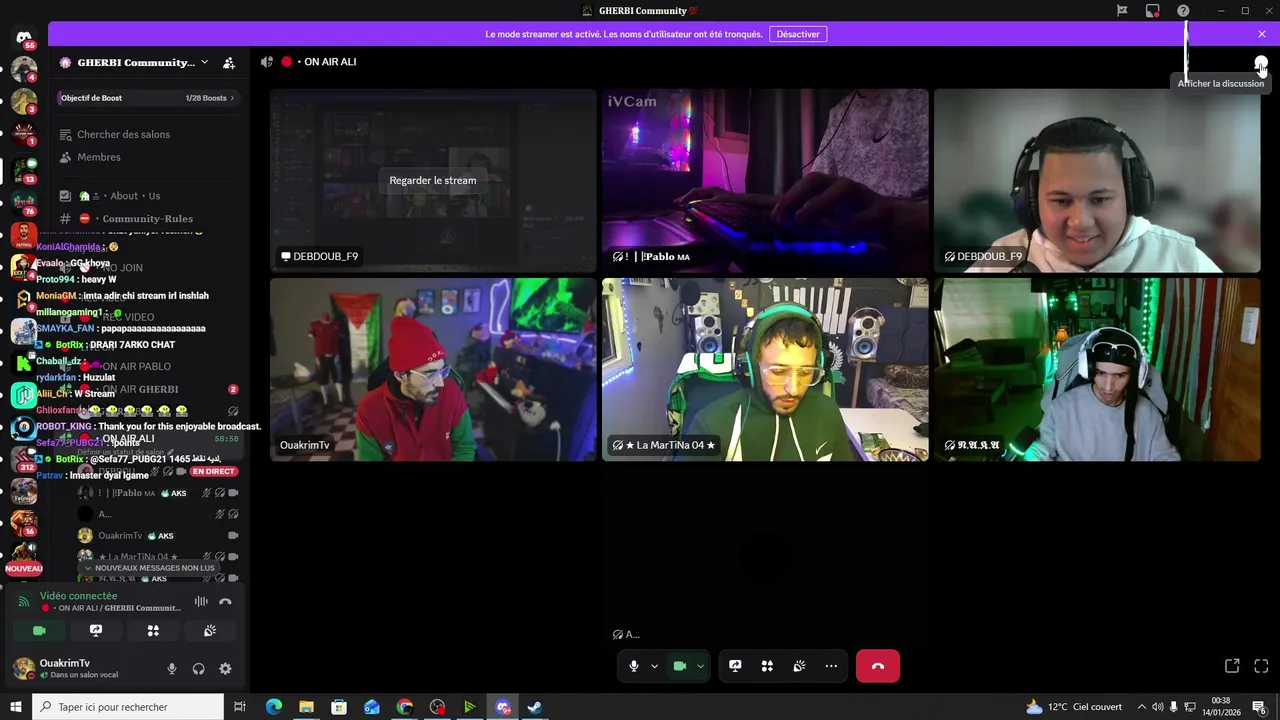Focus La MarTiNa 04 video tile
The height and width of the screenshot is (720, 1280).
pyautogui.click(x=765, y=369)
